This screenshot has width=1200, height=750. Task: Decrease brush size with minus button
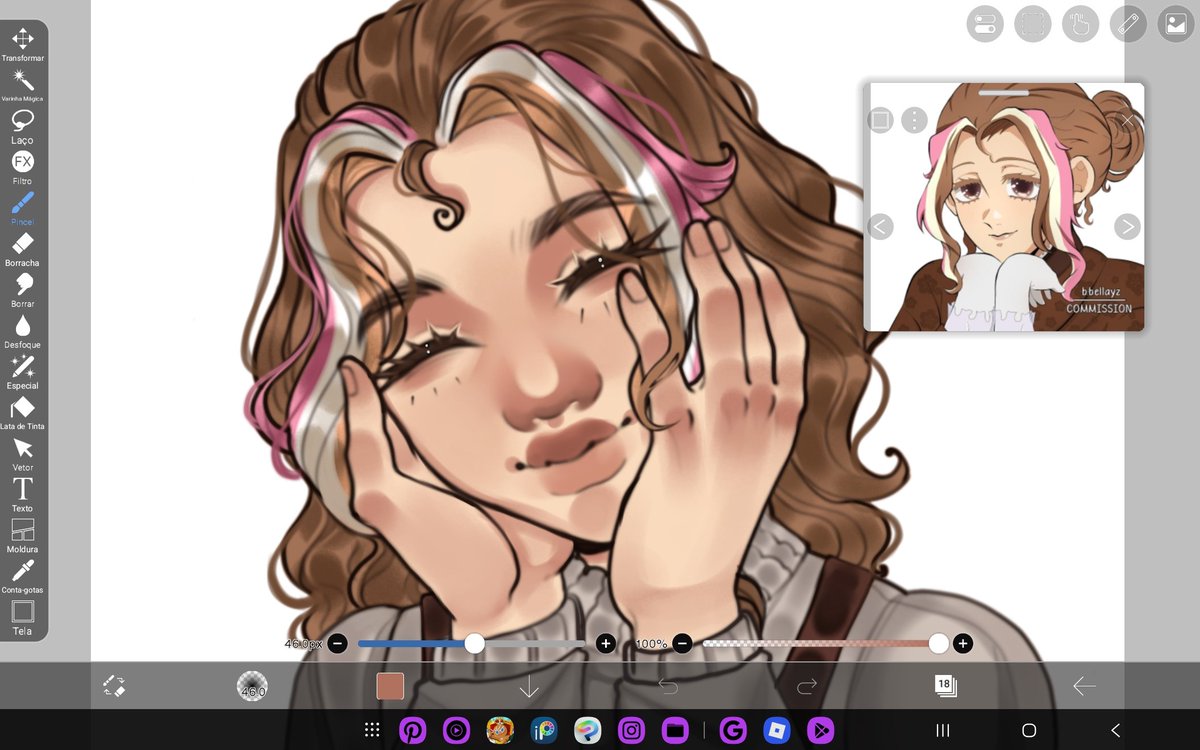coord(338,644)
